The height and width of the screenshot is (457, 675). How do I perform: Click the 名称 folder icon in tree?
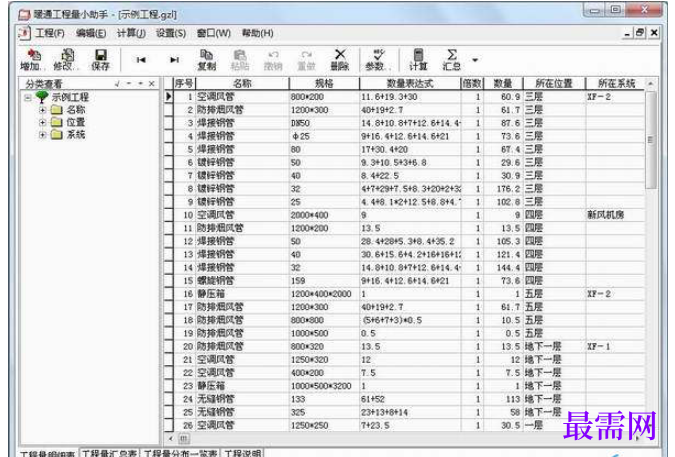tap(56, 110)
